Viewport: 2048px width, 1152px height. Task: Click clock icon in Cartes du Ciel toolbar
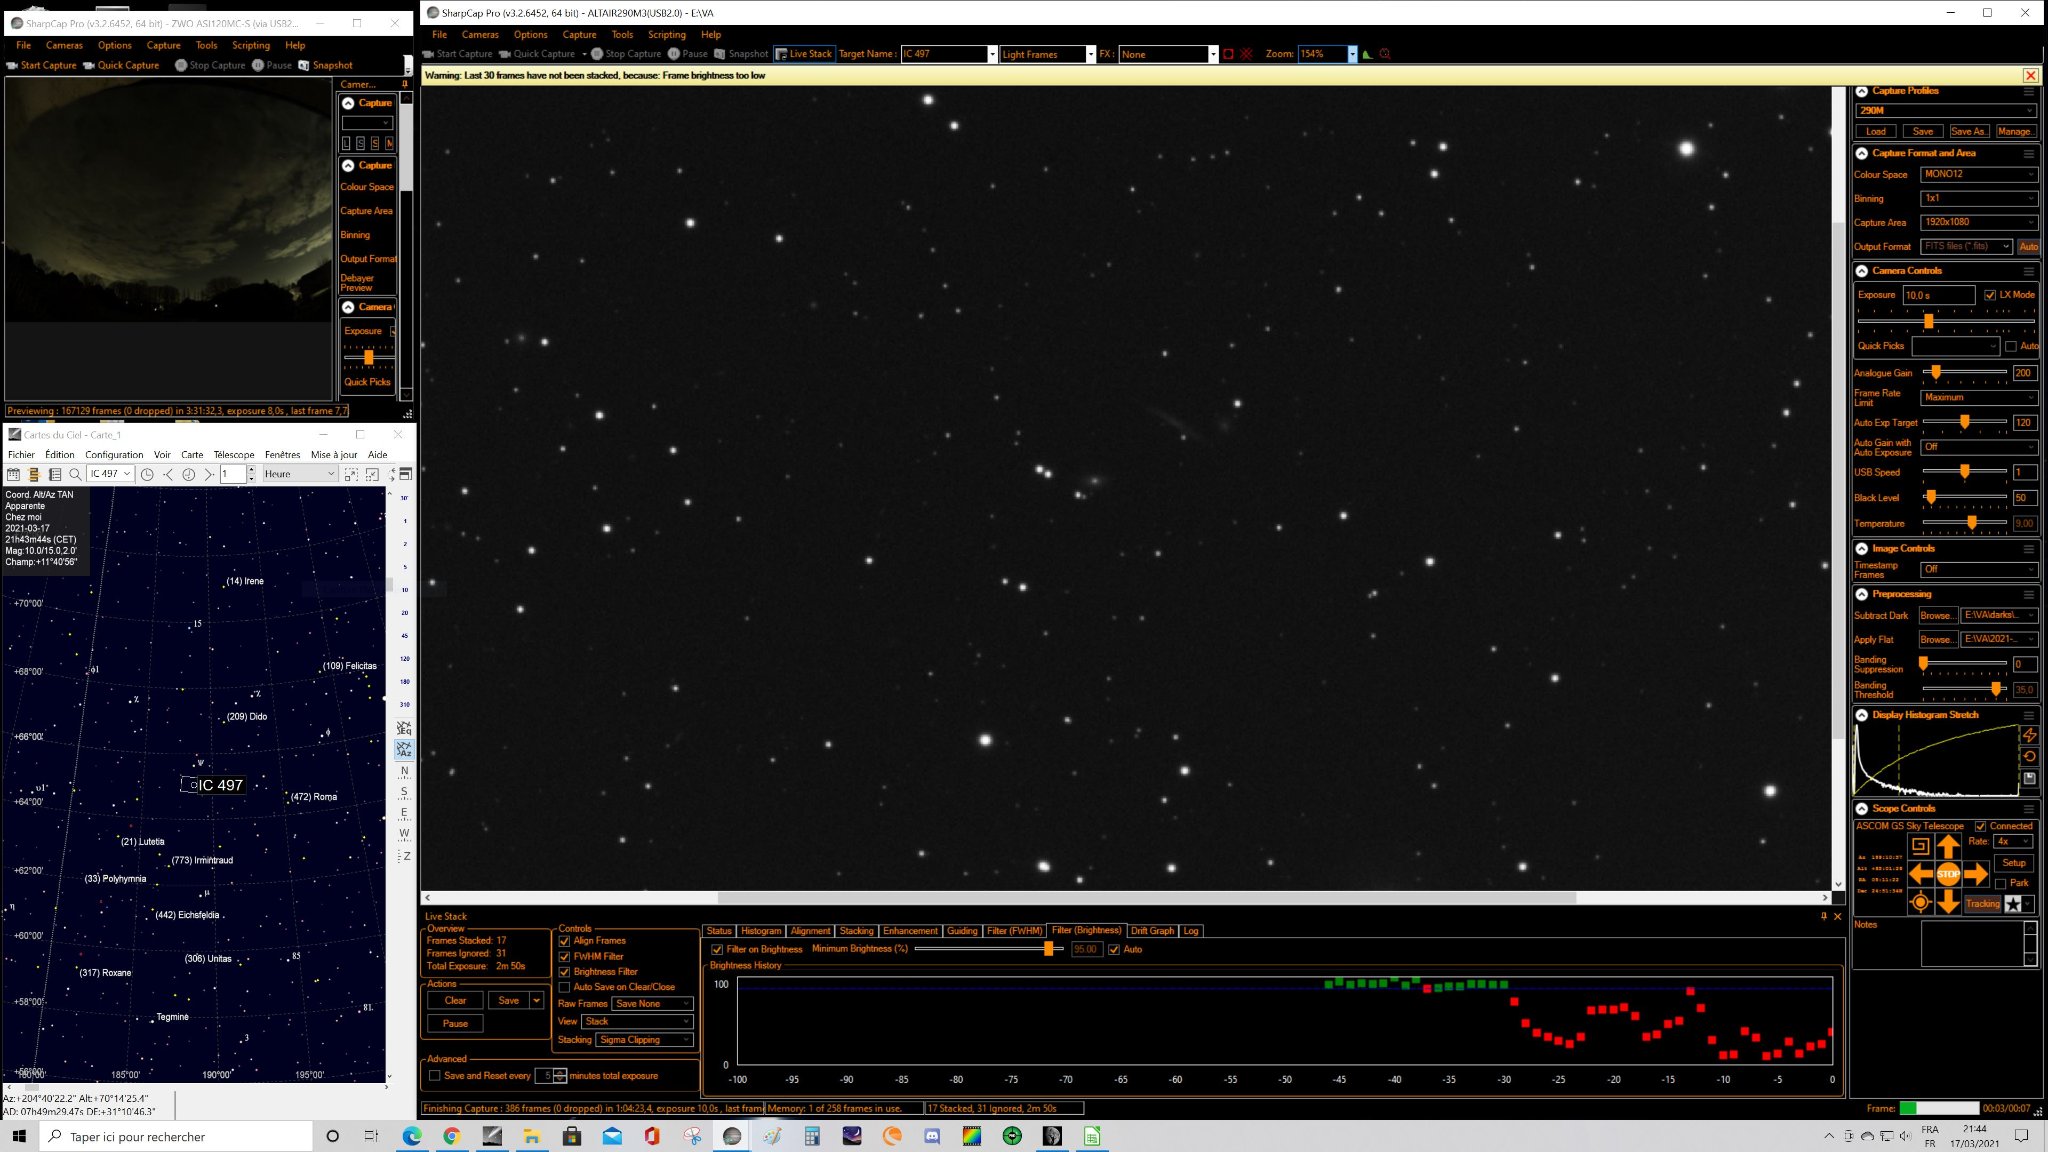point(147,474)
